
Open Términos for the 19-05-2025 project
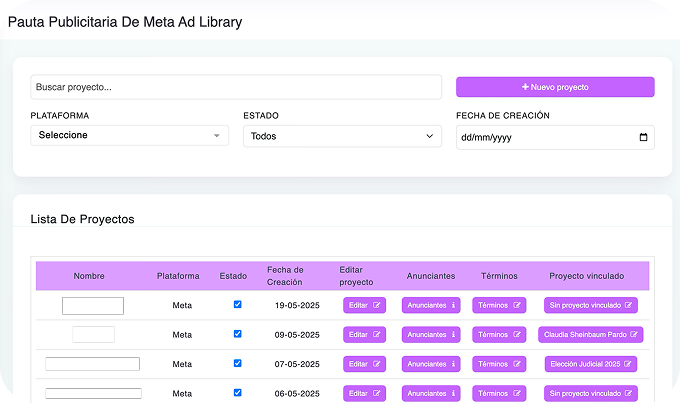499,305
